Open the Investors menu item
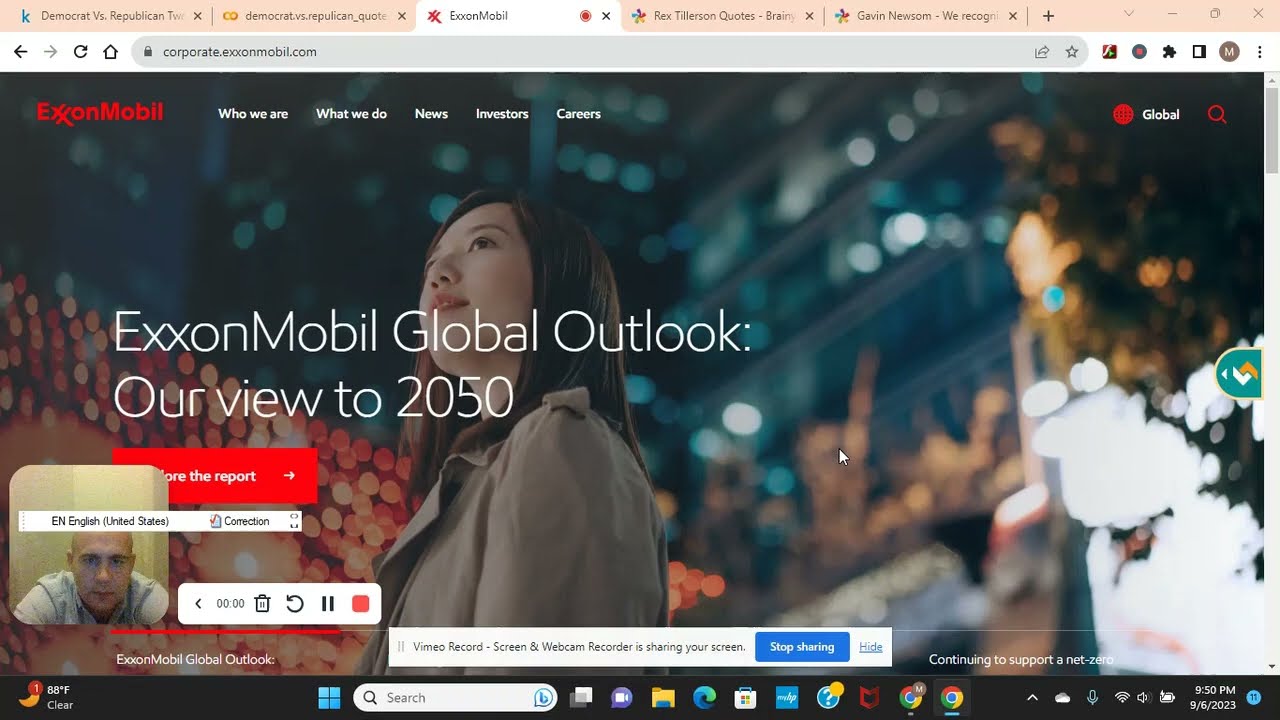Image resolution: width=1280 pixels, height=720 pixels. tap(502, 114)
